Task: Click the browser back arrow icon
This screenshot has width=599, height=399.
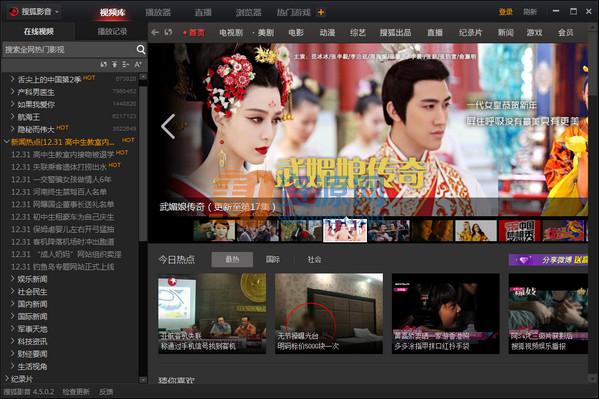Action: tap(155, 32)
